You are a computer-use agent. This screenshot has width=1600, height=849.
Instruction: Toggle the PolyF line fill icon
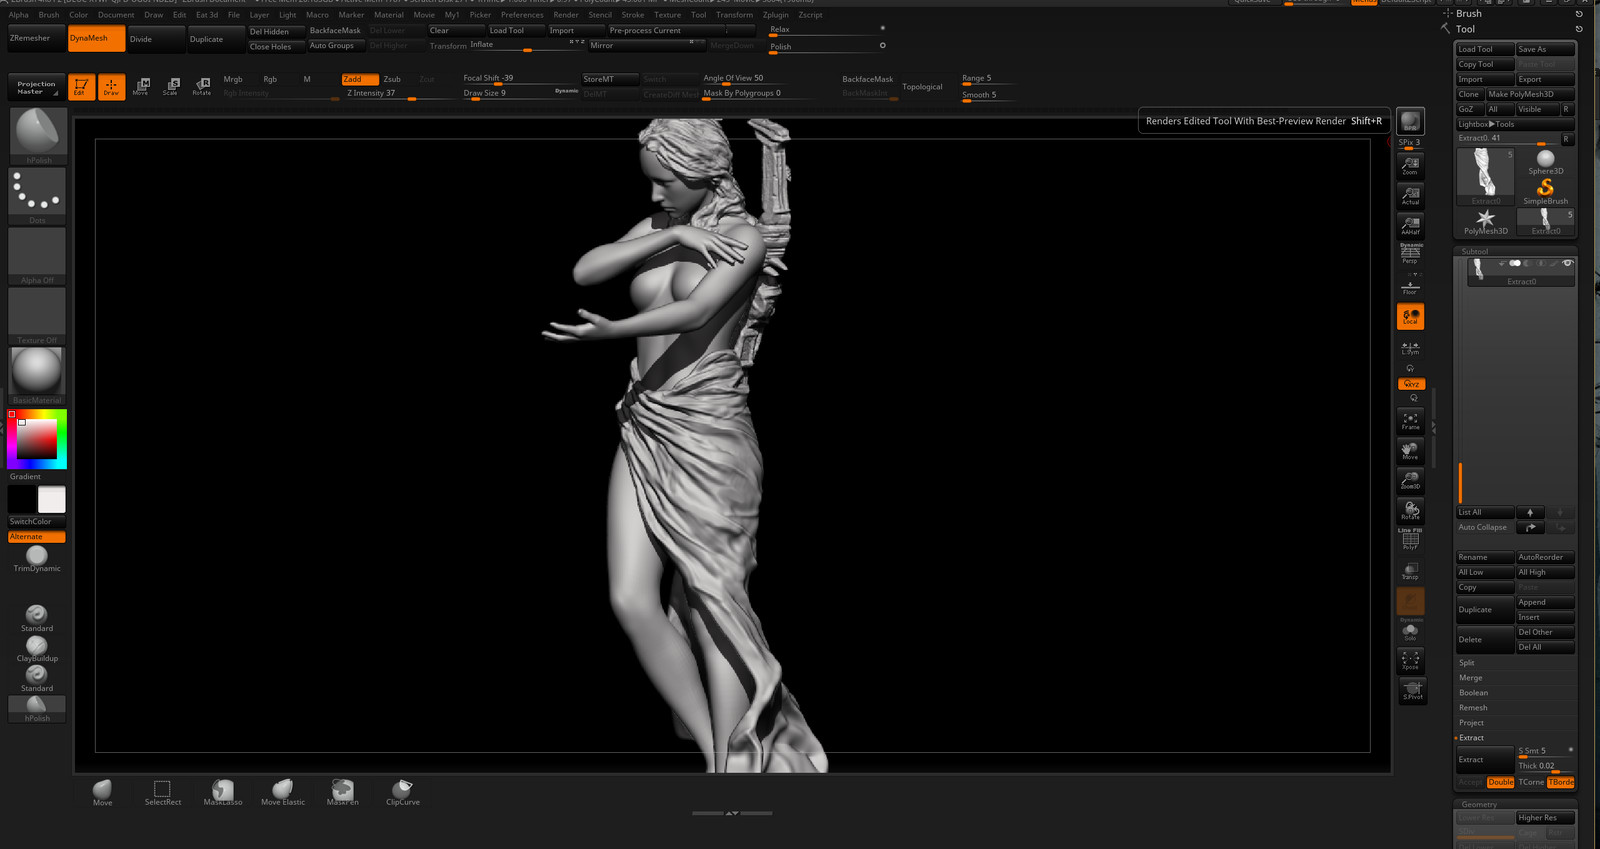click(x=1410, y=541)
